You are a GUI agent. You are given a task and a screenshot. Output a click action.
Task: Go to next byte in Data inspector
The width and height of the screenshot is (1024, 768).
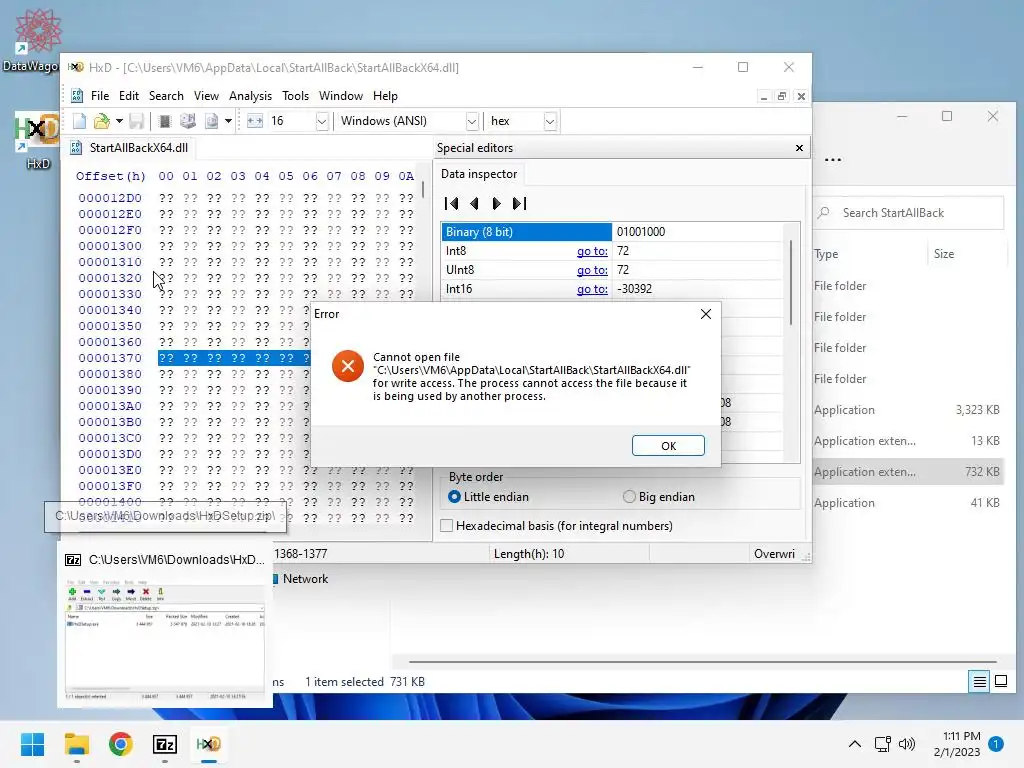pyautogui.click(x=496, y=204)
